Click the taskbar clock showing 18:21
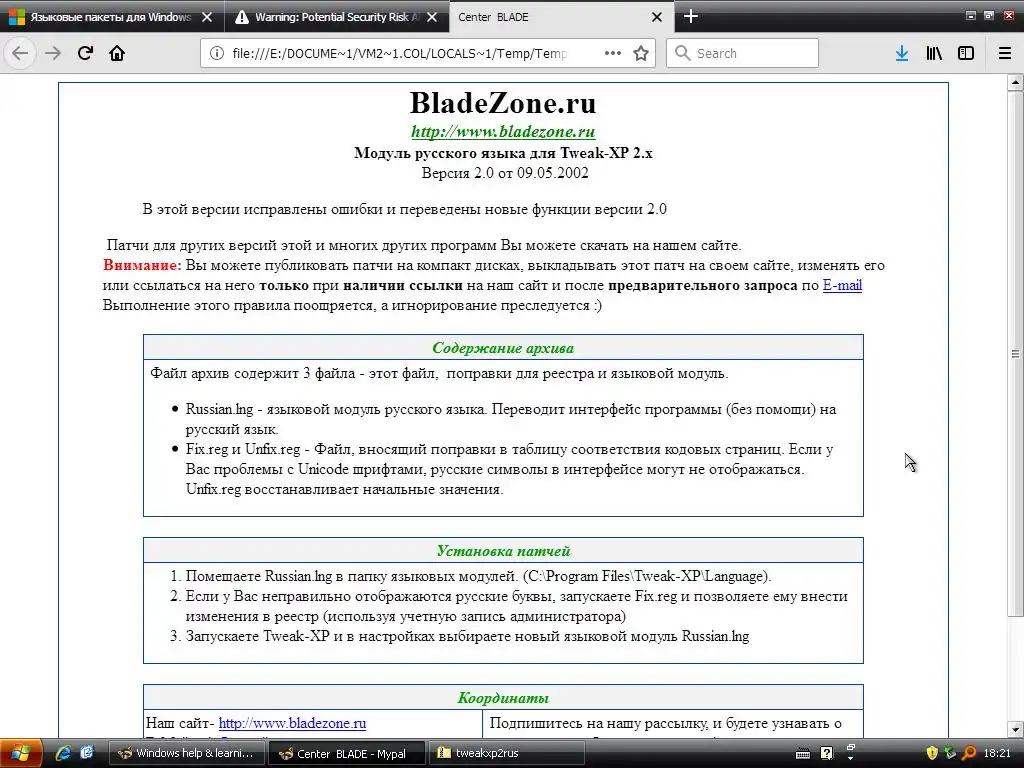The image size is (1024, 768). [997, 753]
